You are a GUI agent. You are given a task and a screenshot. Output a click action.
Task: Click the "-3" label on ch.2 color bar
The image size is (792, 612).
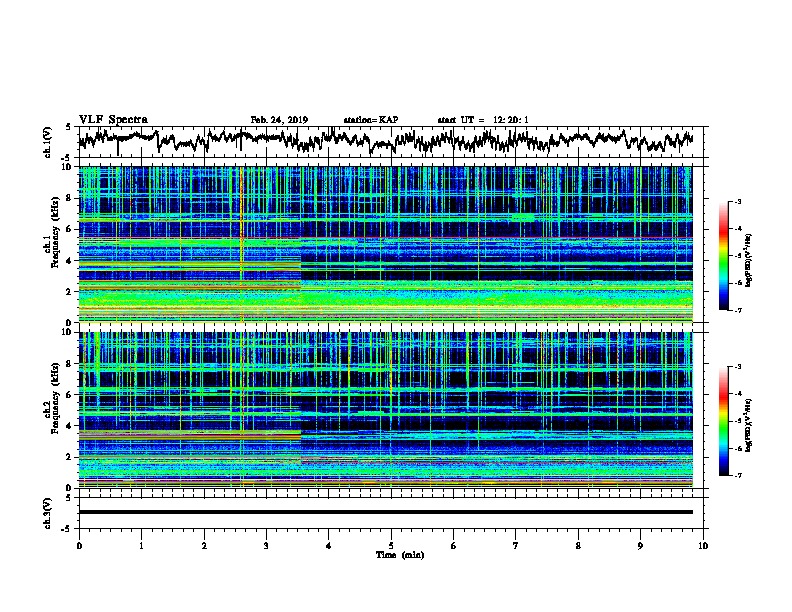(x=737, y=367)
